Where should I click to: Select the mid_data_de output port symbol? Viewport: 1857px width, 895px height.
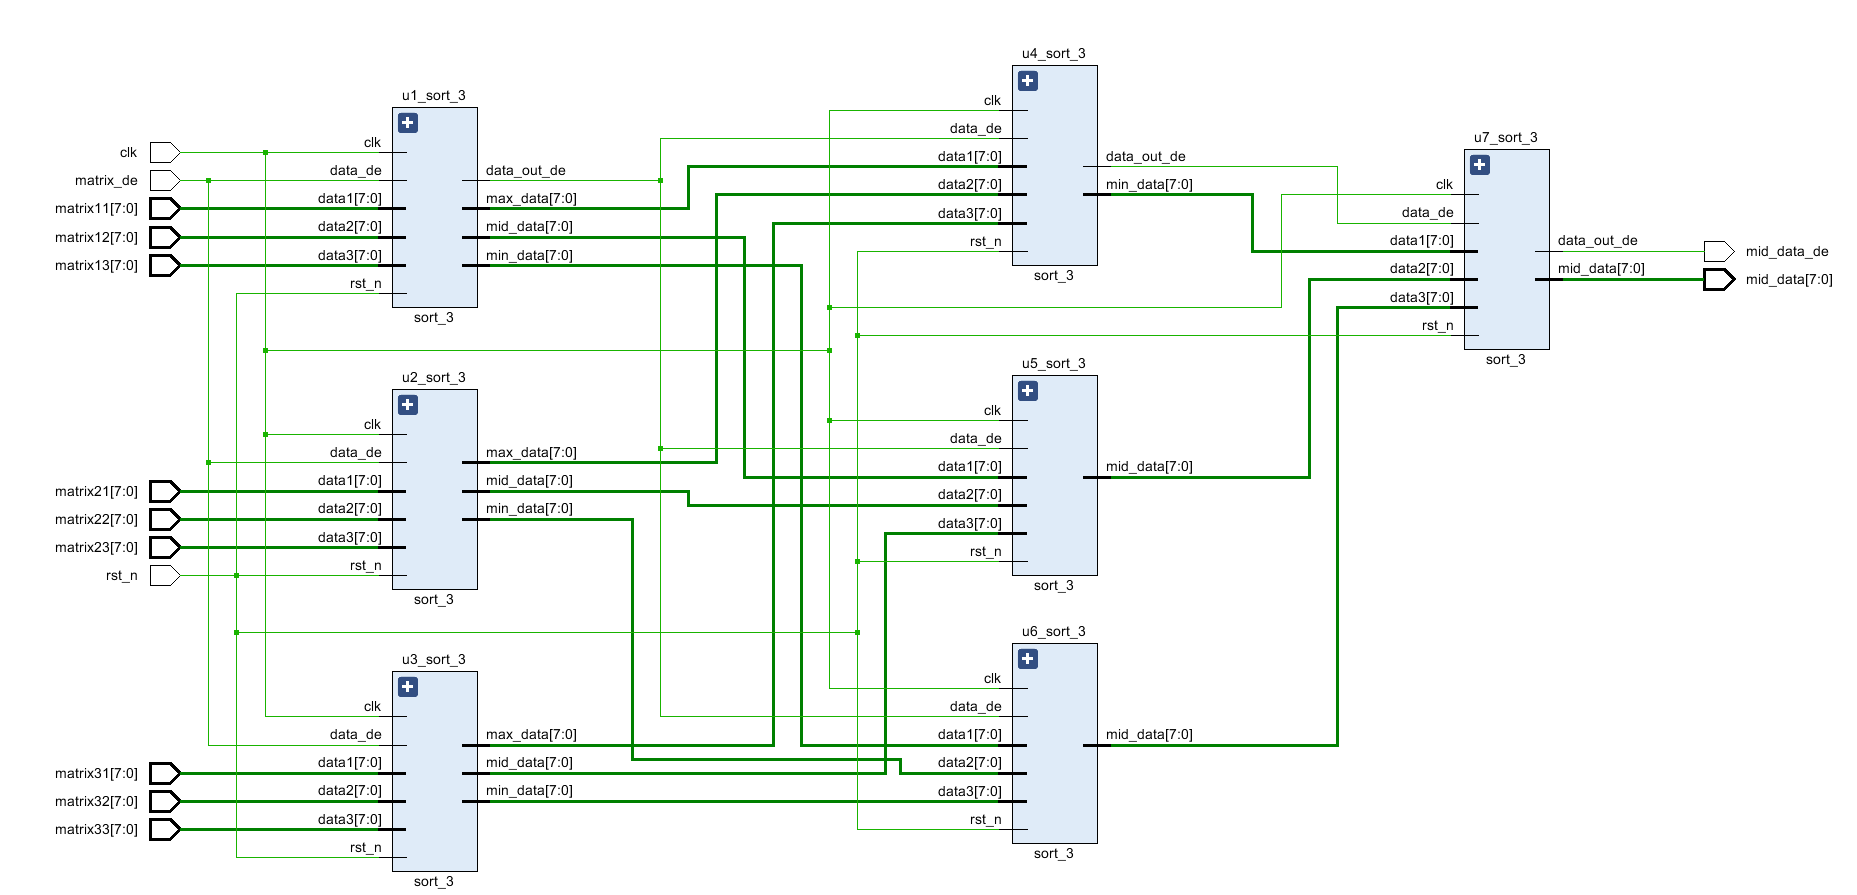pos(1719,251)
